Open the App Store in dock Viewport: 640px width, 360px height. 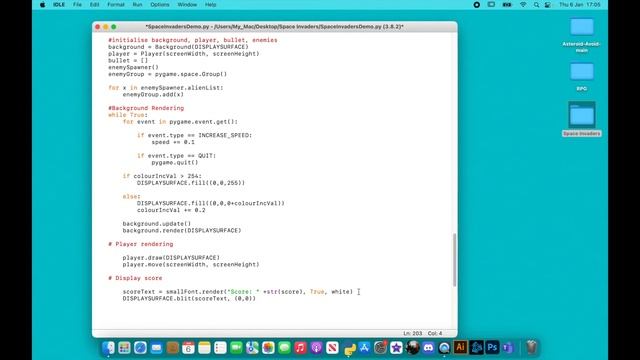tap(364, 348)
